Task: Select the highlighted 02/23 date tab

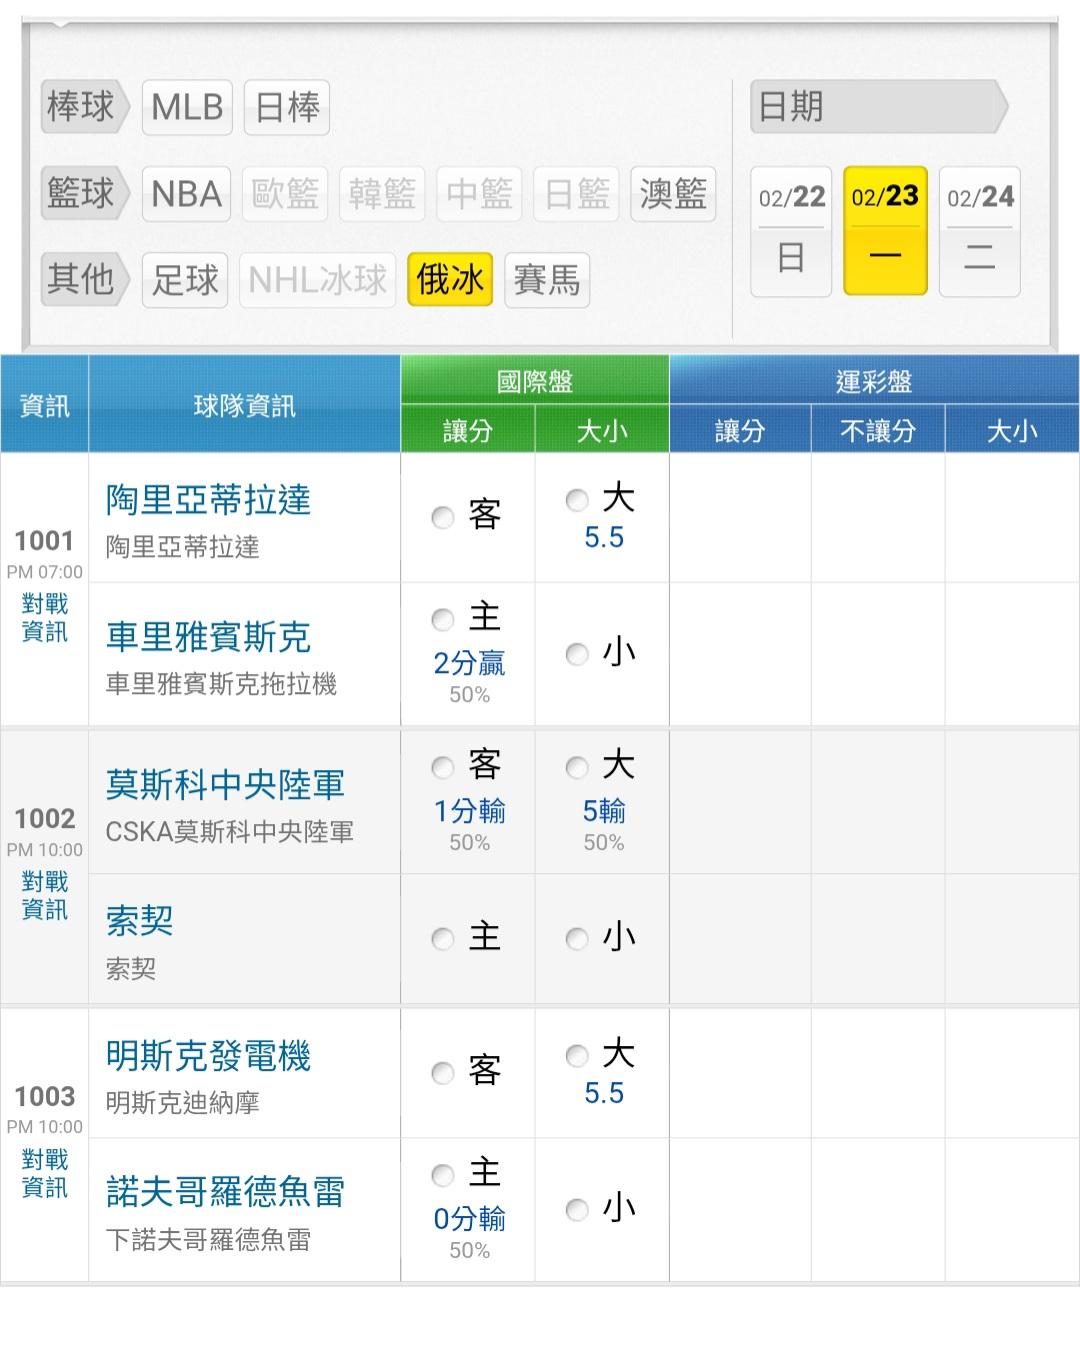Action: pyautogui.click(x=885, y=231)
